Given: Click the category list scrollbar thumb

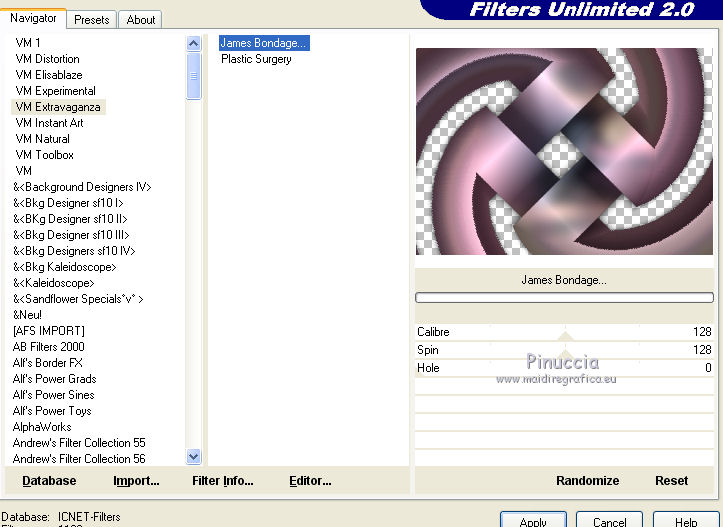Looking at the screenshot, I should coord(194,76).
